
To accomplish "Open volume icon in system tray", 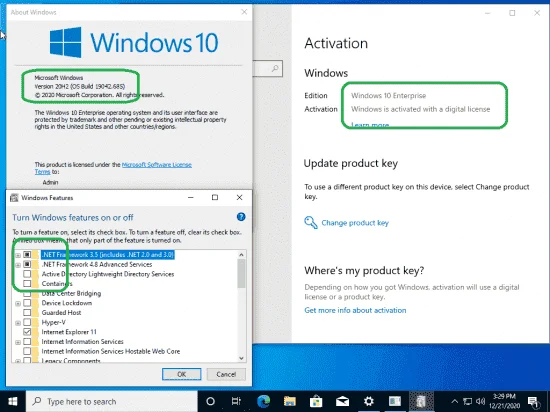I will pyautogui.click(x=481, y=401).
